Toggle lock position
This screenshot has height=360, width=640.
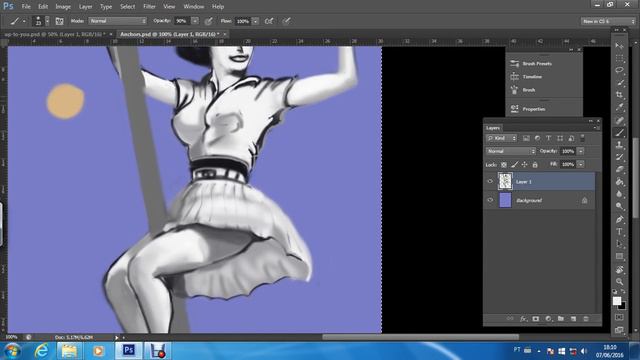pos(524,164)
